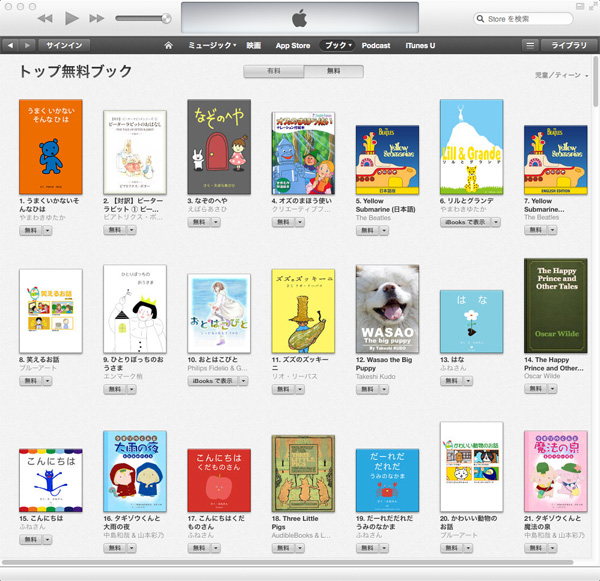Switch to App Store tab
The image size is (600, 581).
[293, 45]
